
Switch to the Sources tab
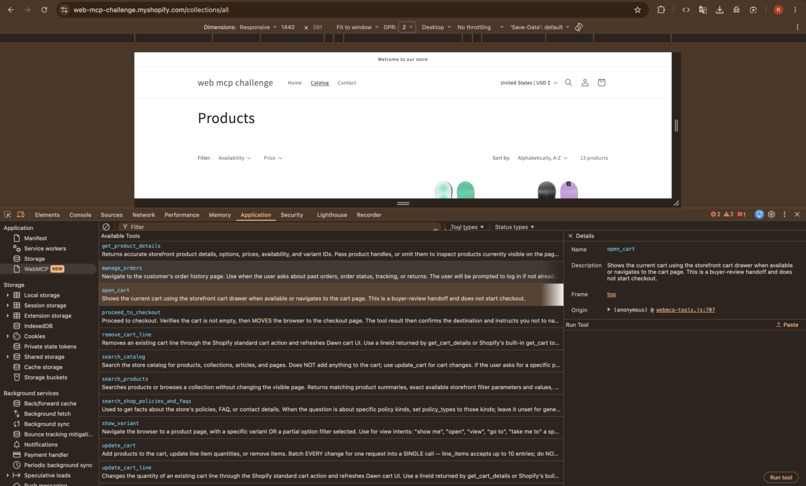[112, 215]
